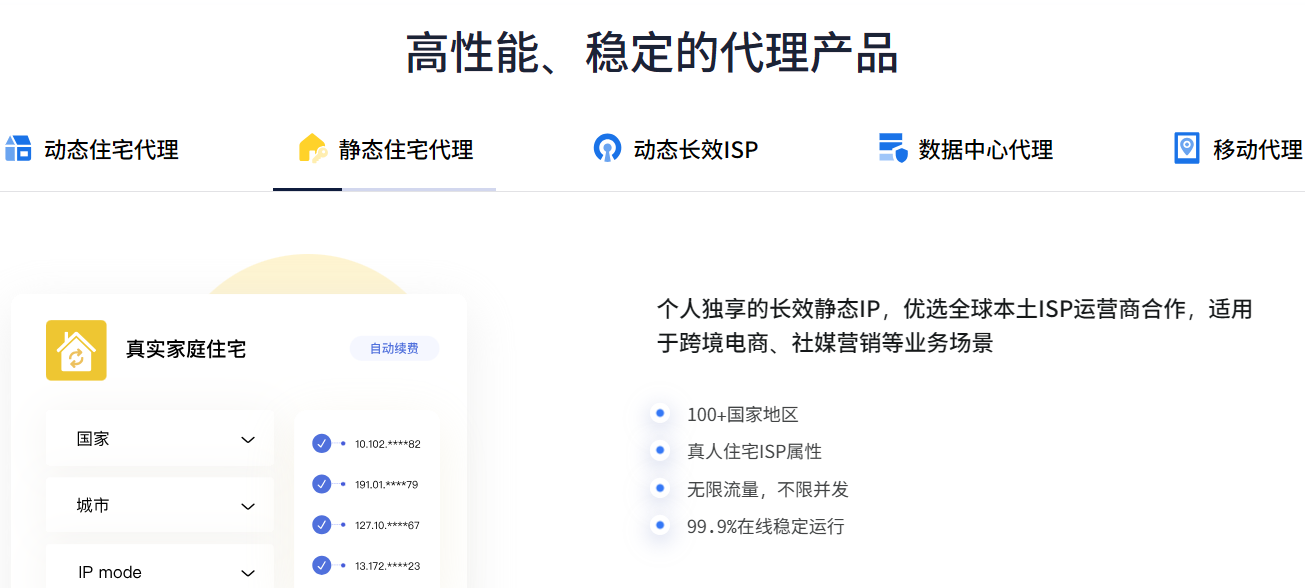The width and height of the screenshot is (1305, 588).
Task: Open the 动态长效ISP tab
Action: tap(676, 150)
